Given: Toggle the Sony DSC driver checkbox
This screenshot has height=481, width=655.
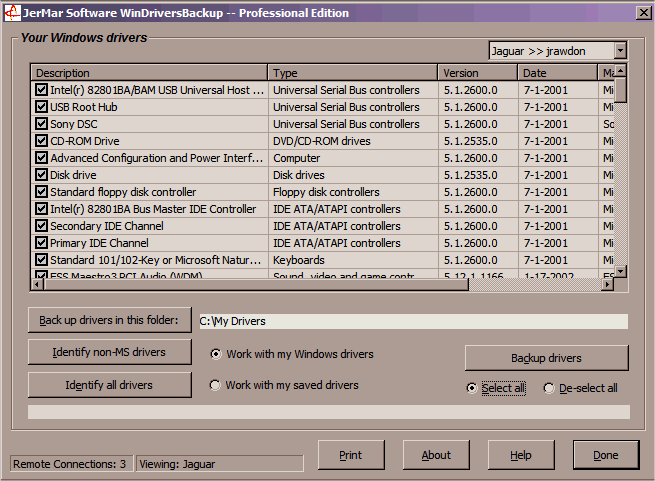Looking at the screenshot, I should 41,124.
